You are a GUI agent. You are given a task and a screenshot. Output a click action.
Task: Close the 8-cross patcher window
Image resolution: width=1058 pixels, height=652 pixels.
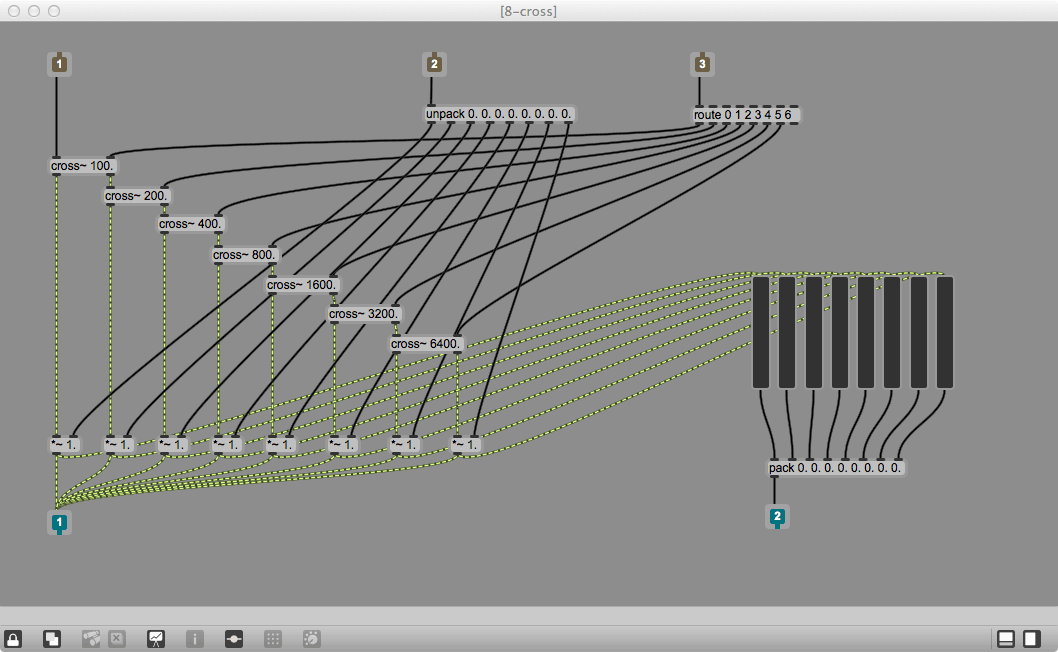pyautogui.click(x=14, y=11)
